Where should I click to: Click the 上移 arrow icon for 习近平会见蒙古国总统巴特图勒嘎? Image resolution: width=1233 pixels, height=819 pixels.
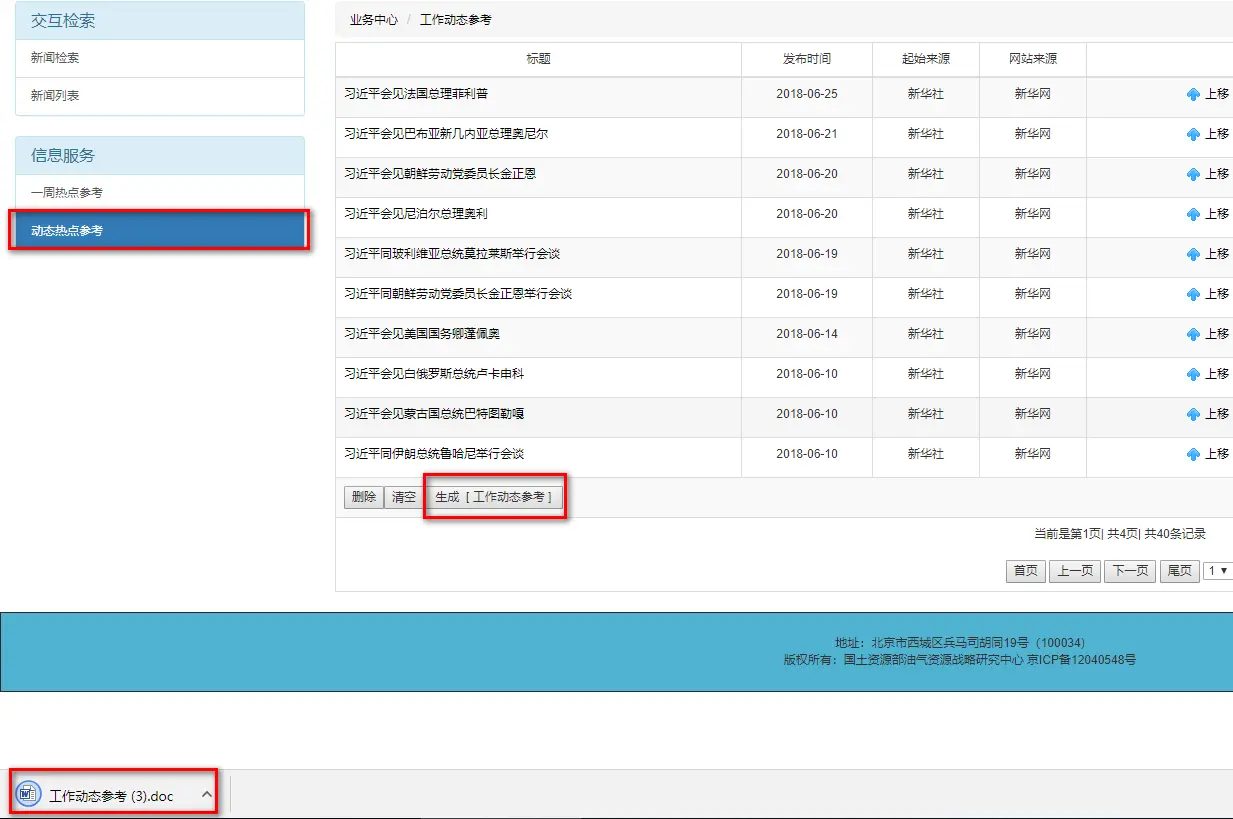1192,414
